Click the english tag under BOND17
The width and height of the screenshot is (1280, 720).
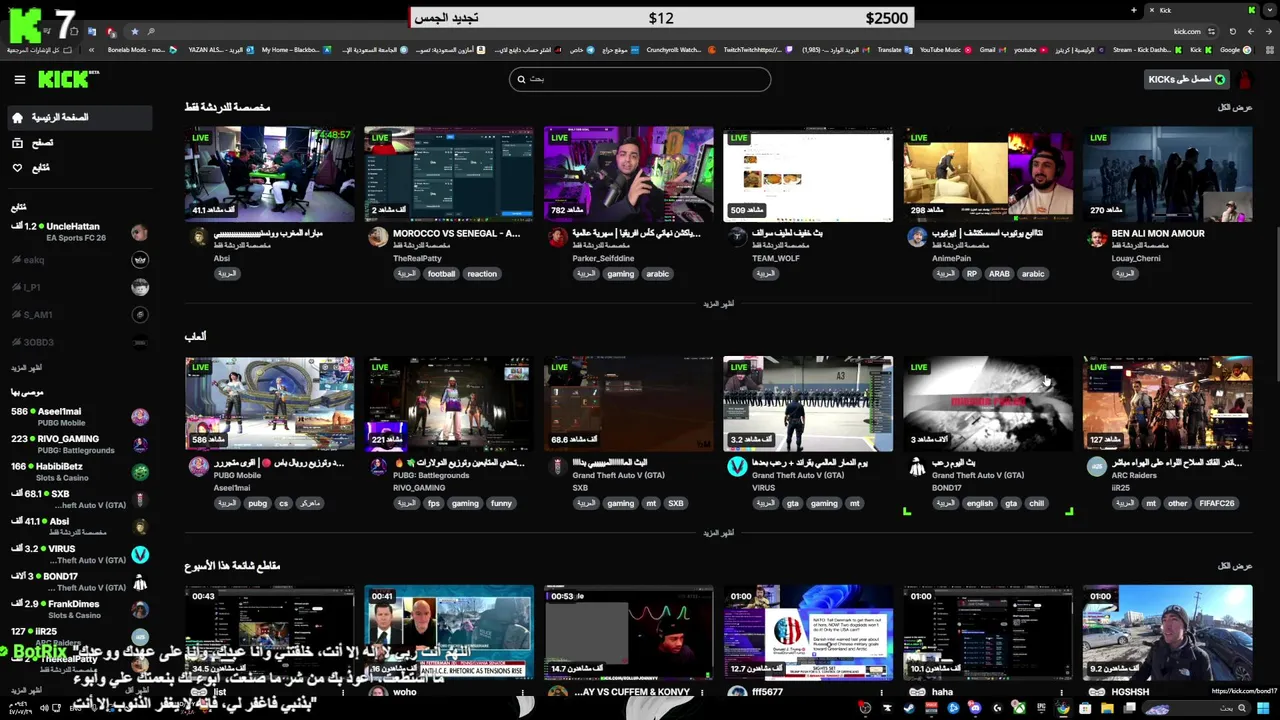pos(980,504)
